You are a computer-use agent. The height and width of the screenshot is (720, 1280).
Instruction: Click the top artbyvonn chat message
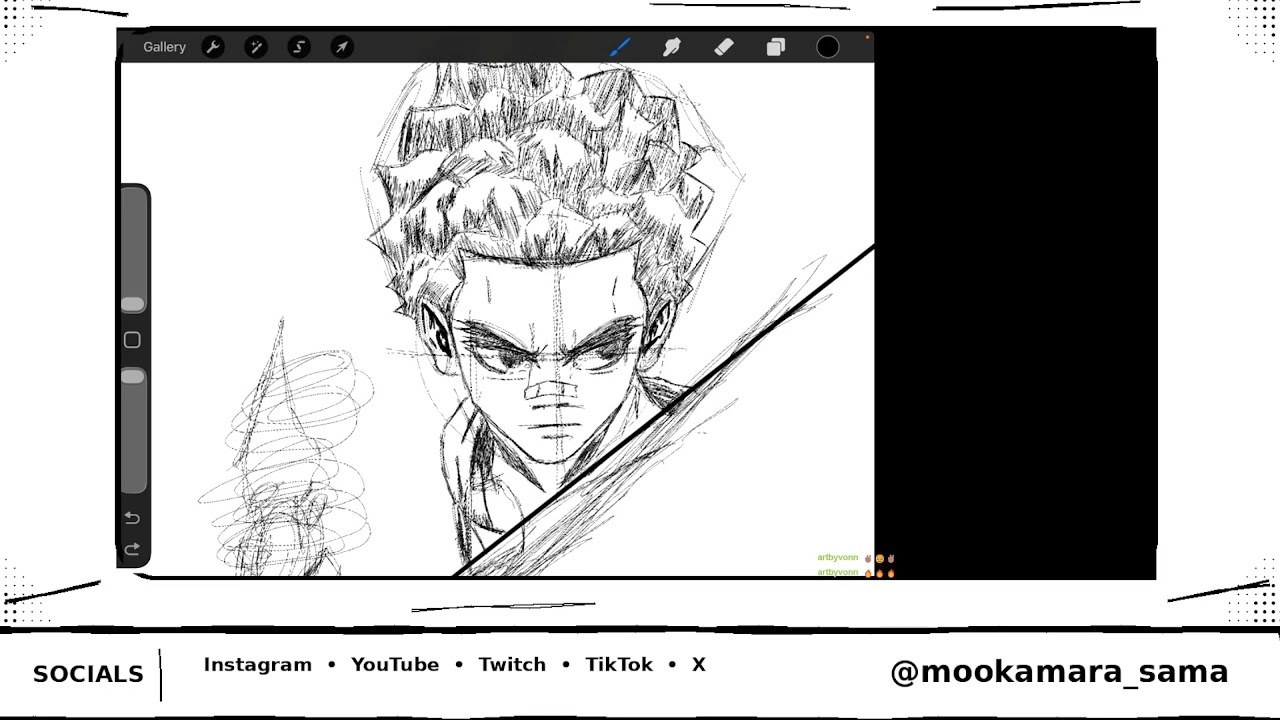[856, 558]
